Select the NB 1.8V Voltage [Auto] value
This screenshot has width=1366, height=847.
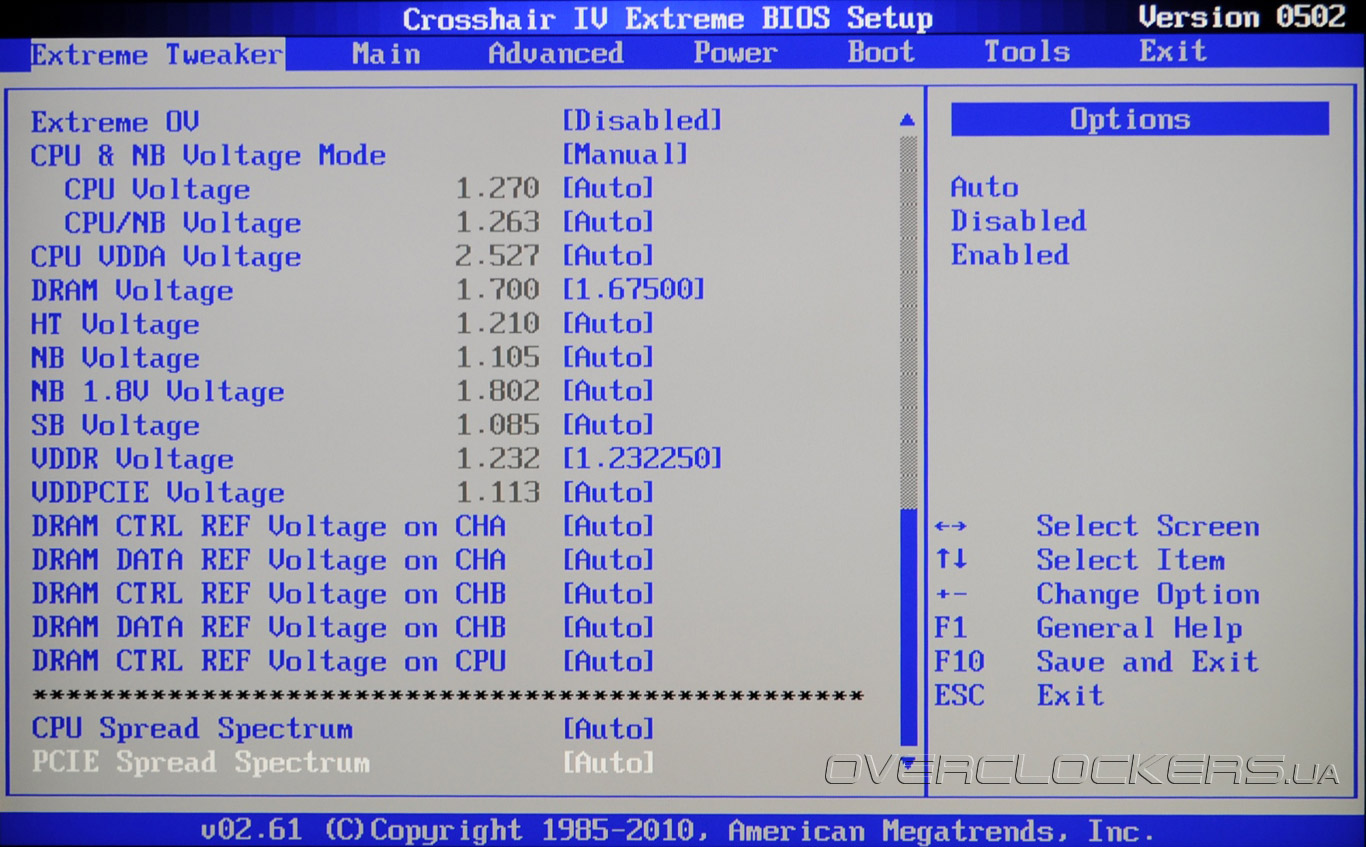pos(608,391)
